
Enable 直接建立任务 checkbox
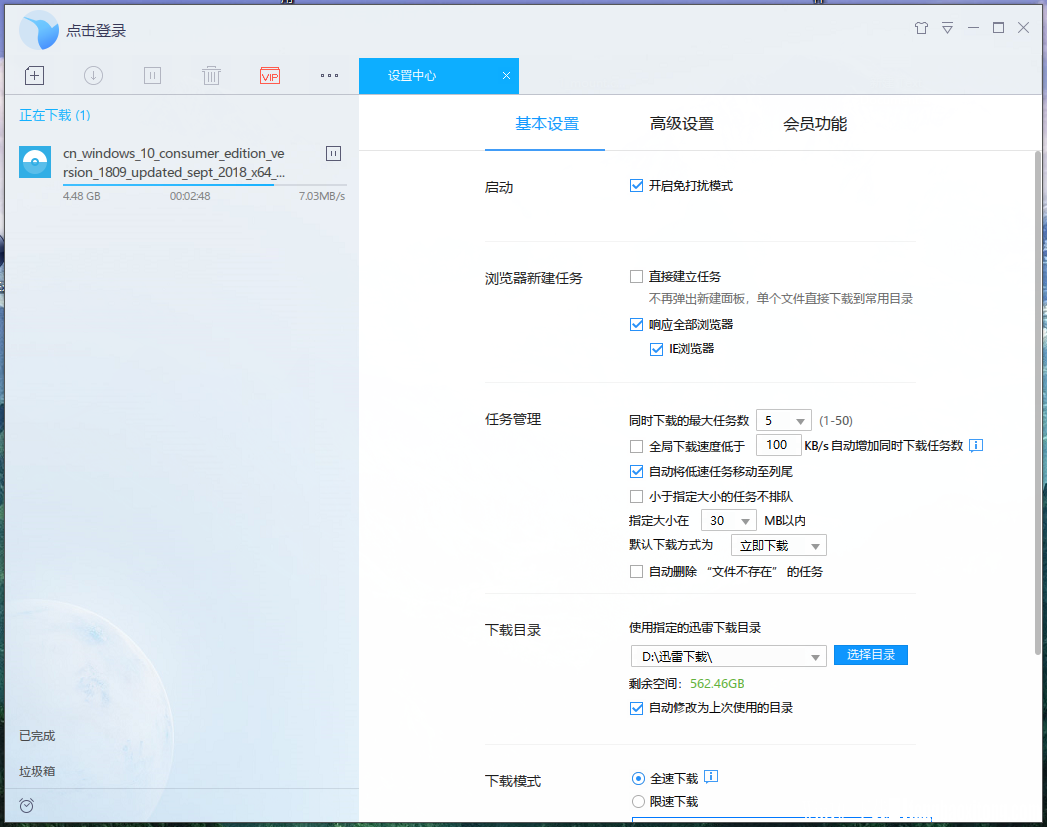[636, 276]
